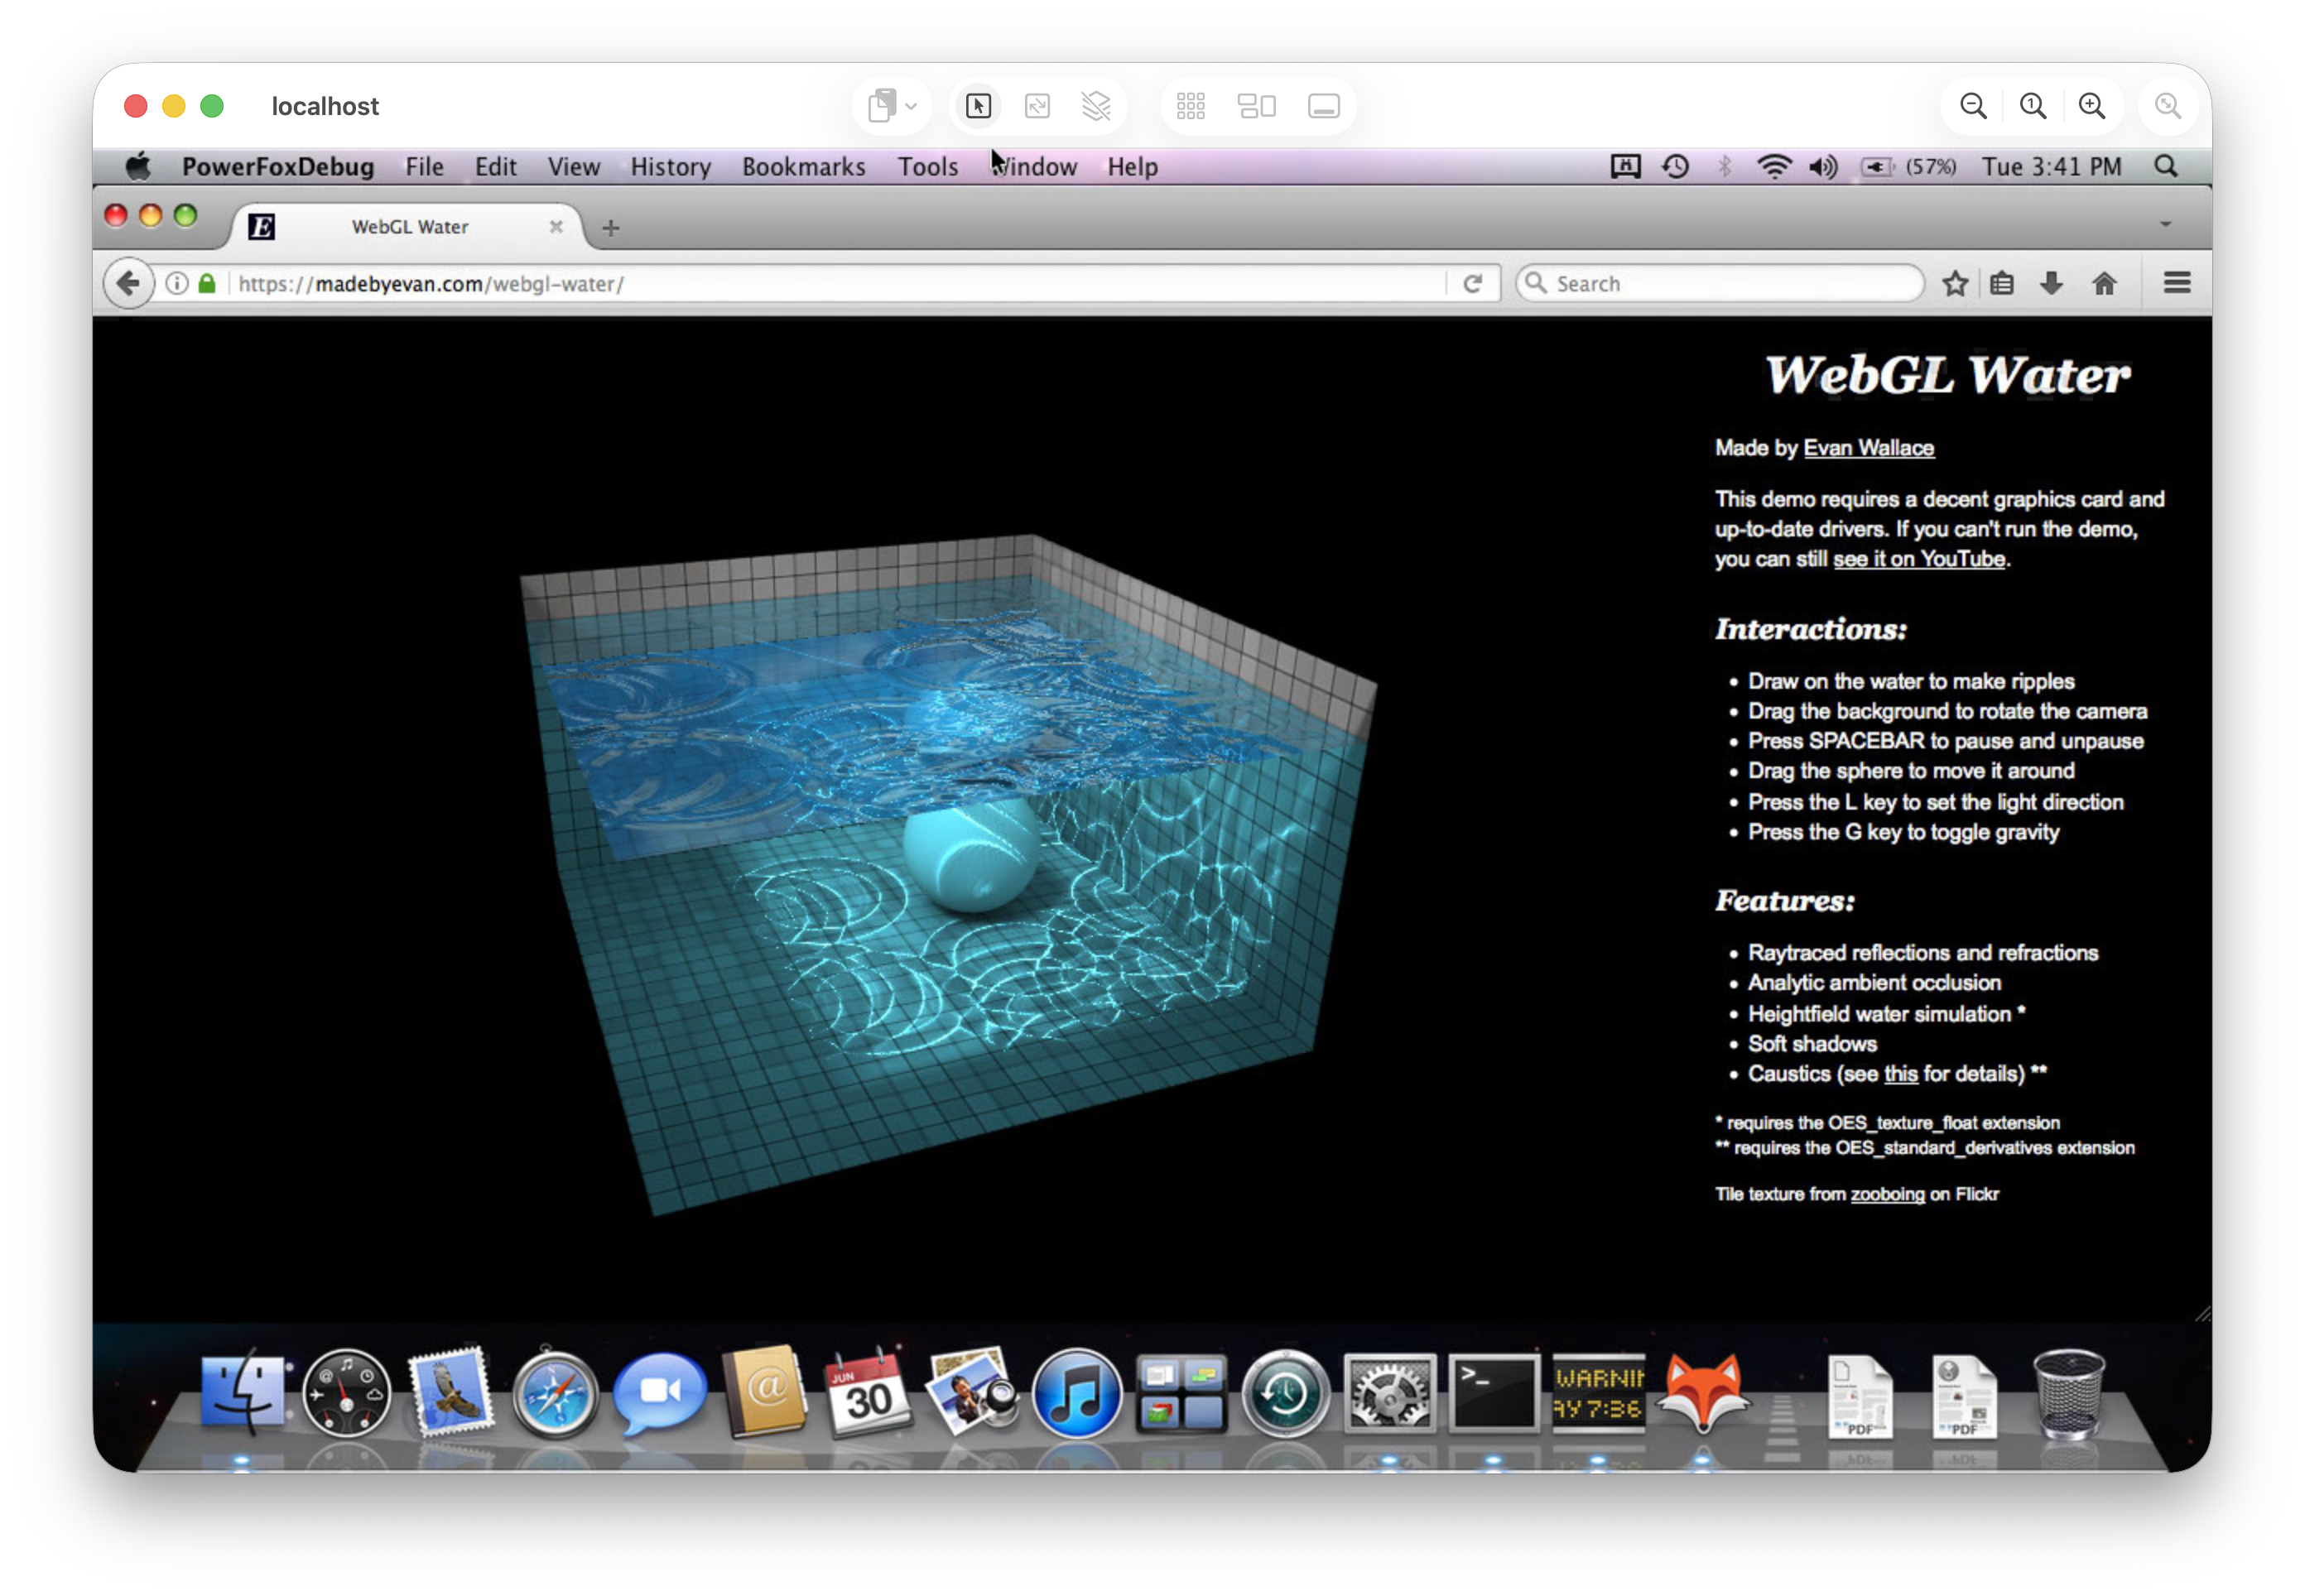
Task: Open the hamburger menu in PowerFox
Action: 2177,284
